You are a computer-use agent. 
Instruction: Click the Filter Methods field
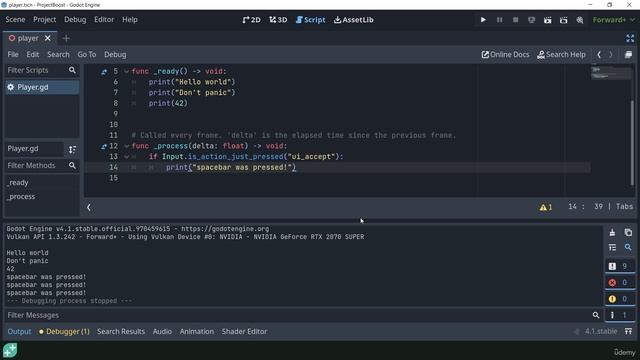42,165
